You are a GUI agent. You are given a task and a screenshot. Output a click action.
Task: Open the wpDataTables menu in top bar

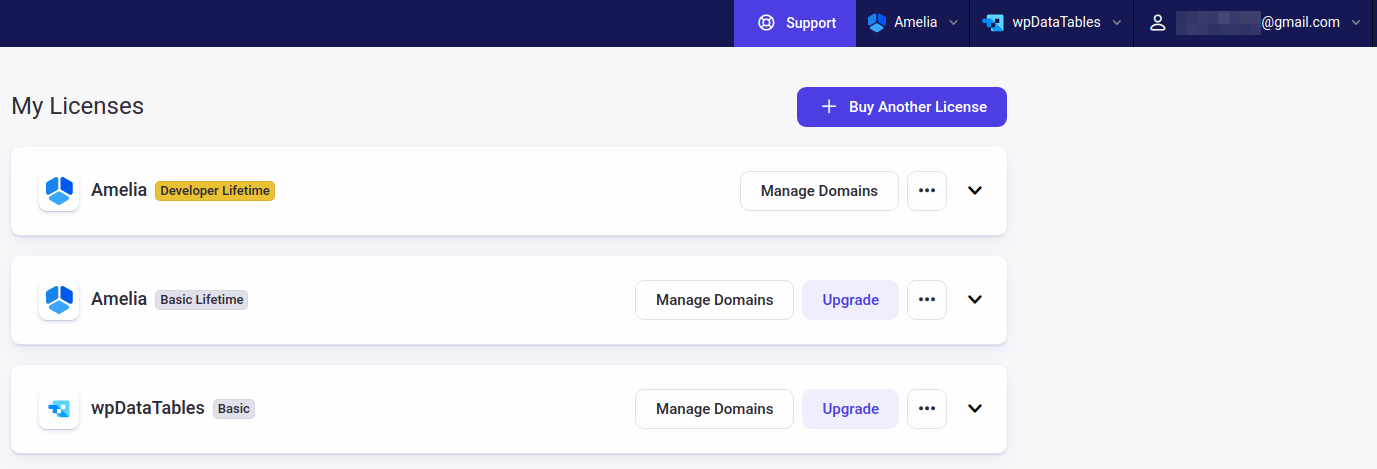tap(1051, 23)
